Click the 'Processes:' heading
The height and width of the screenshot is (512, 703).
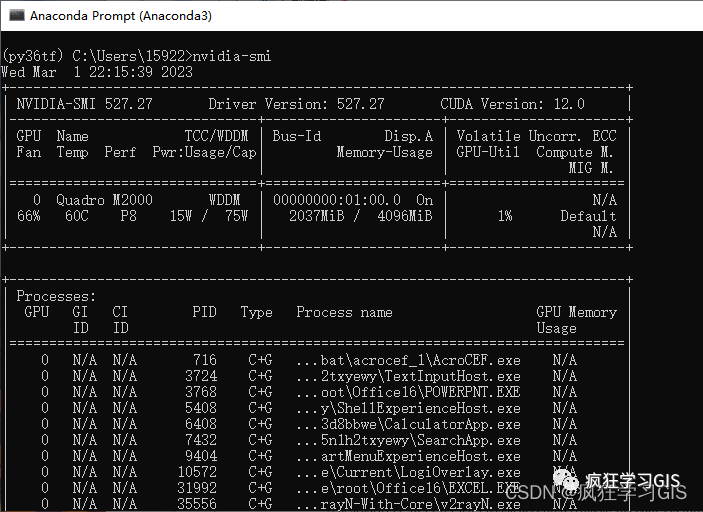click(x=56, y=296)
